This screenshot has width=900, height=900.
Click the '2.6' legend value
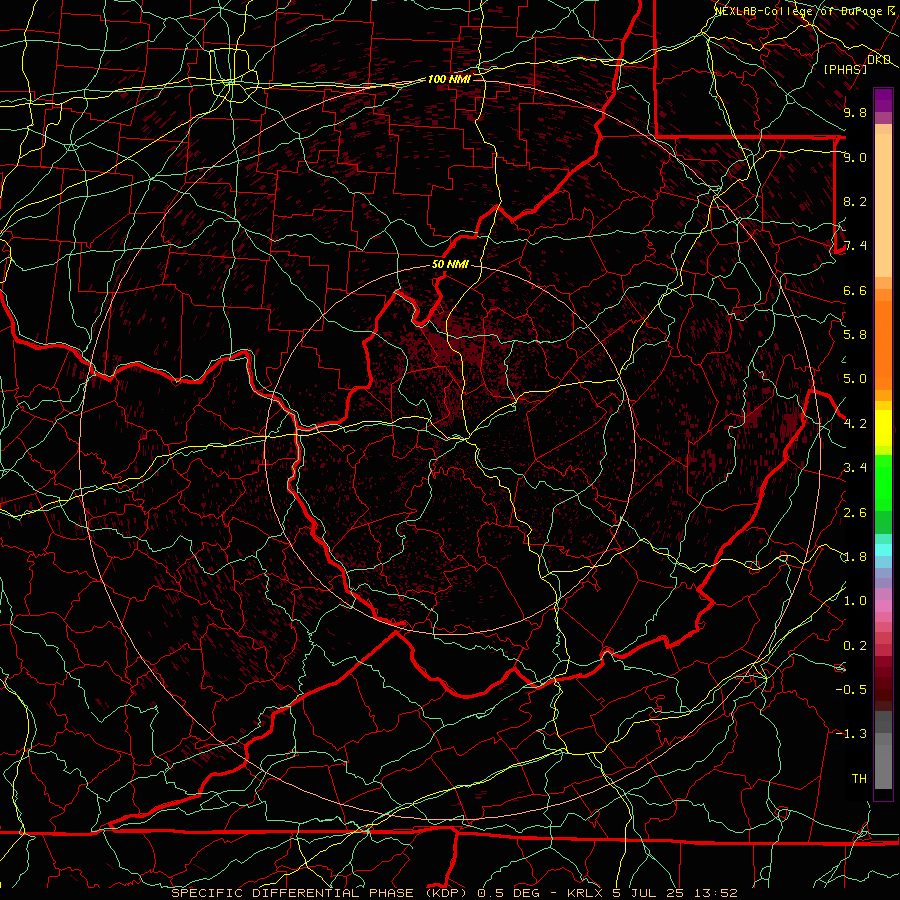coord(855,513)
